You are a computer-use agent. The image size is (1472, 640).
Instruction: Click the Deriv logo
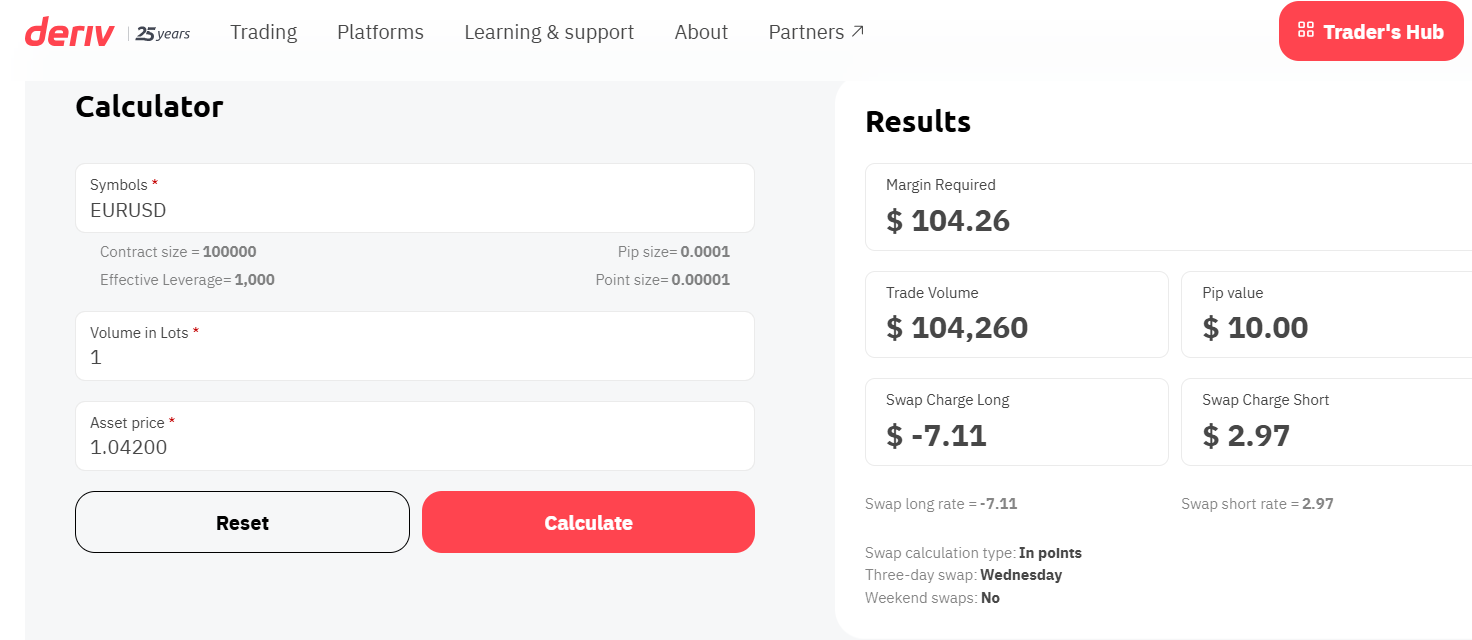[71, 32]
